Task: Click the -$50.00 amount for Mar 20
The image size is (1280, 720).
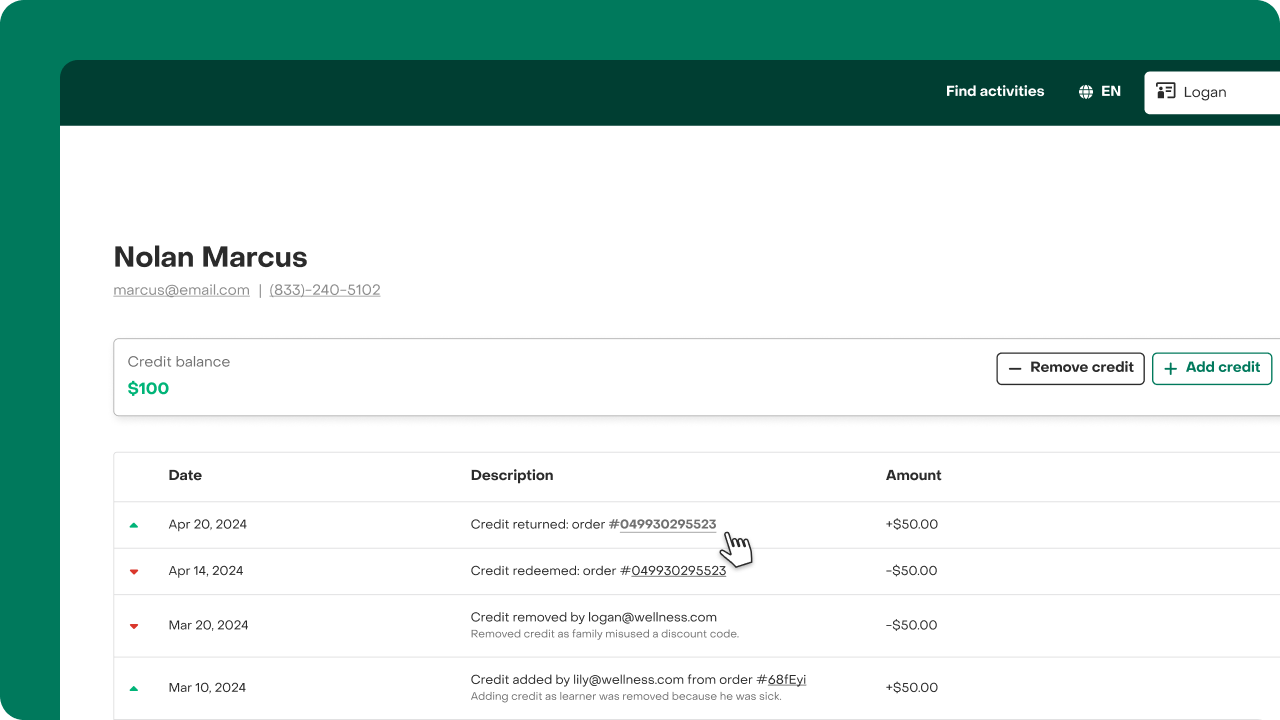Action: [912, 625]
